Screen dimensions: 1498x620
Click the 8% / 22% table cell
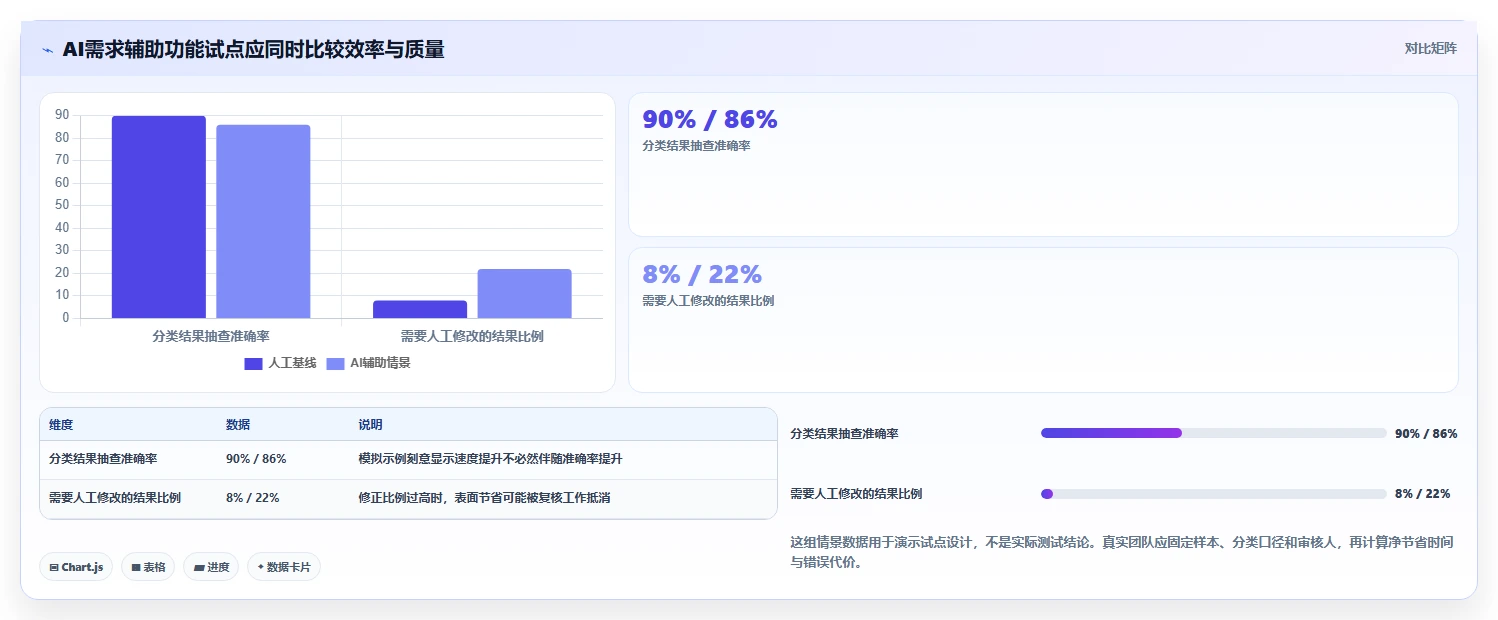pos(252,497)
